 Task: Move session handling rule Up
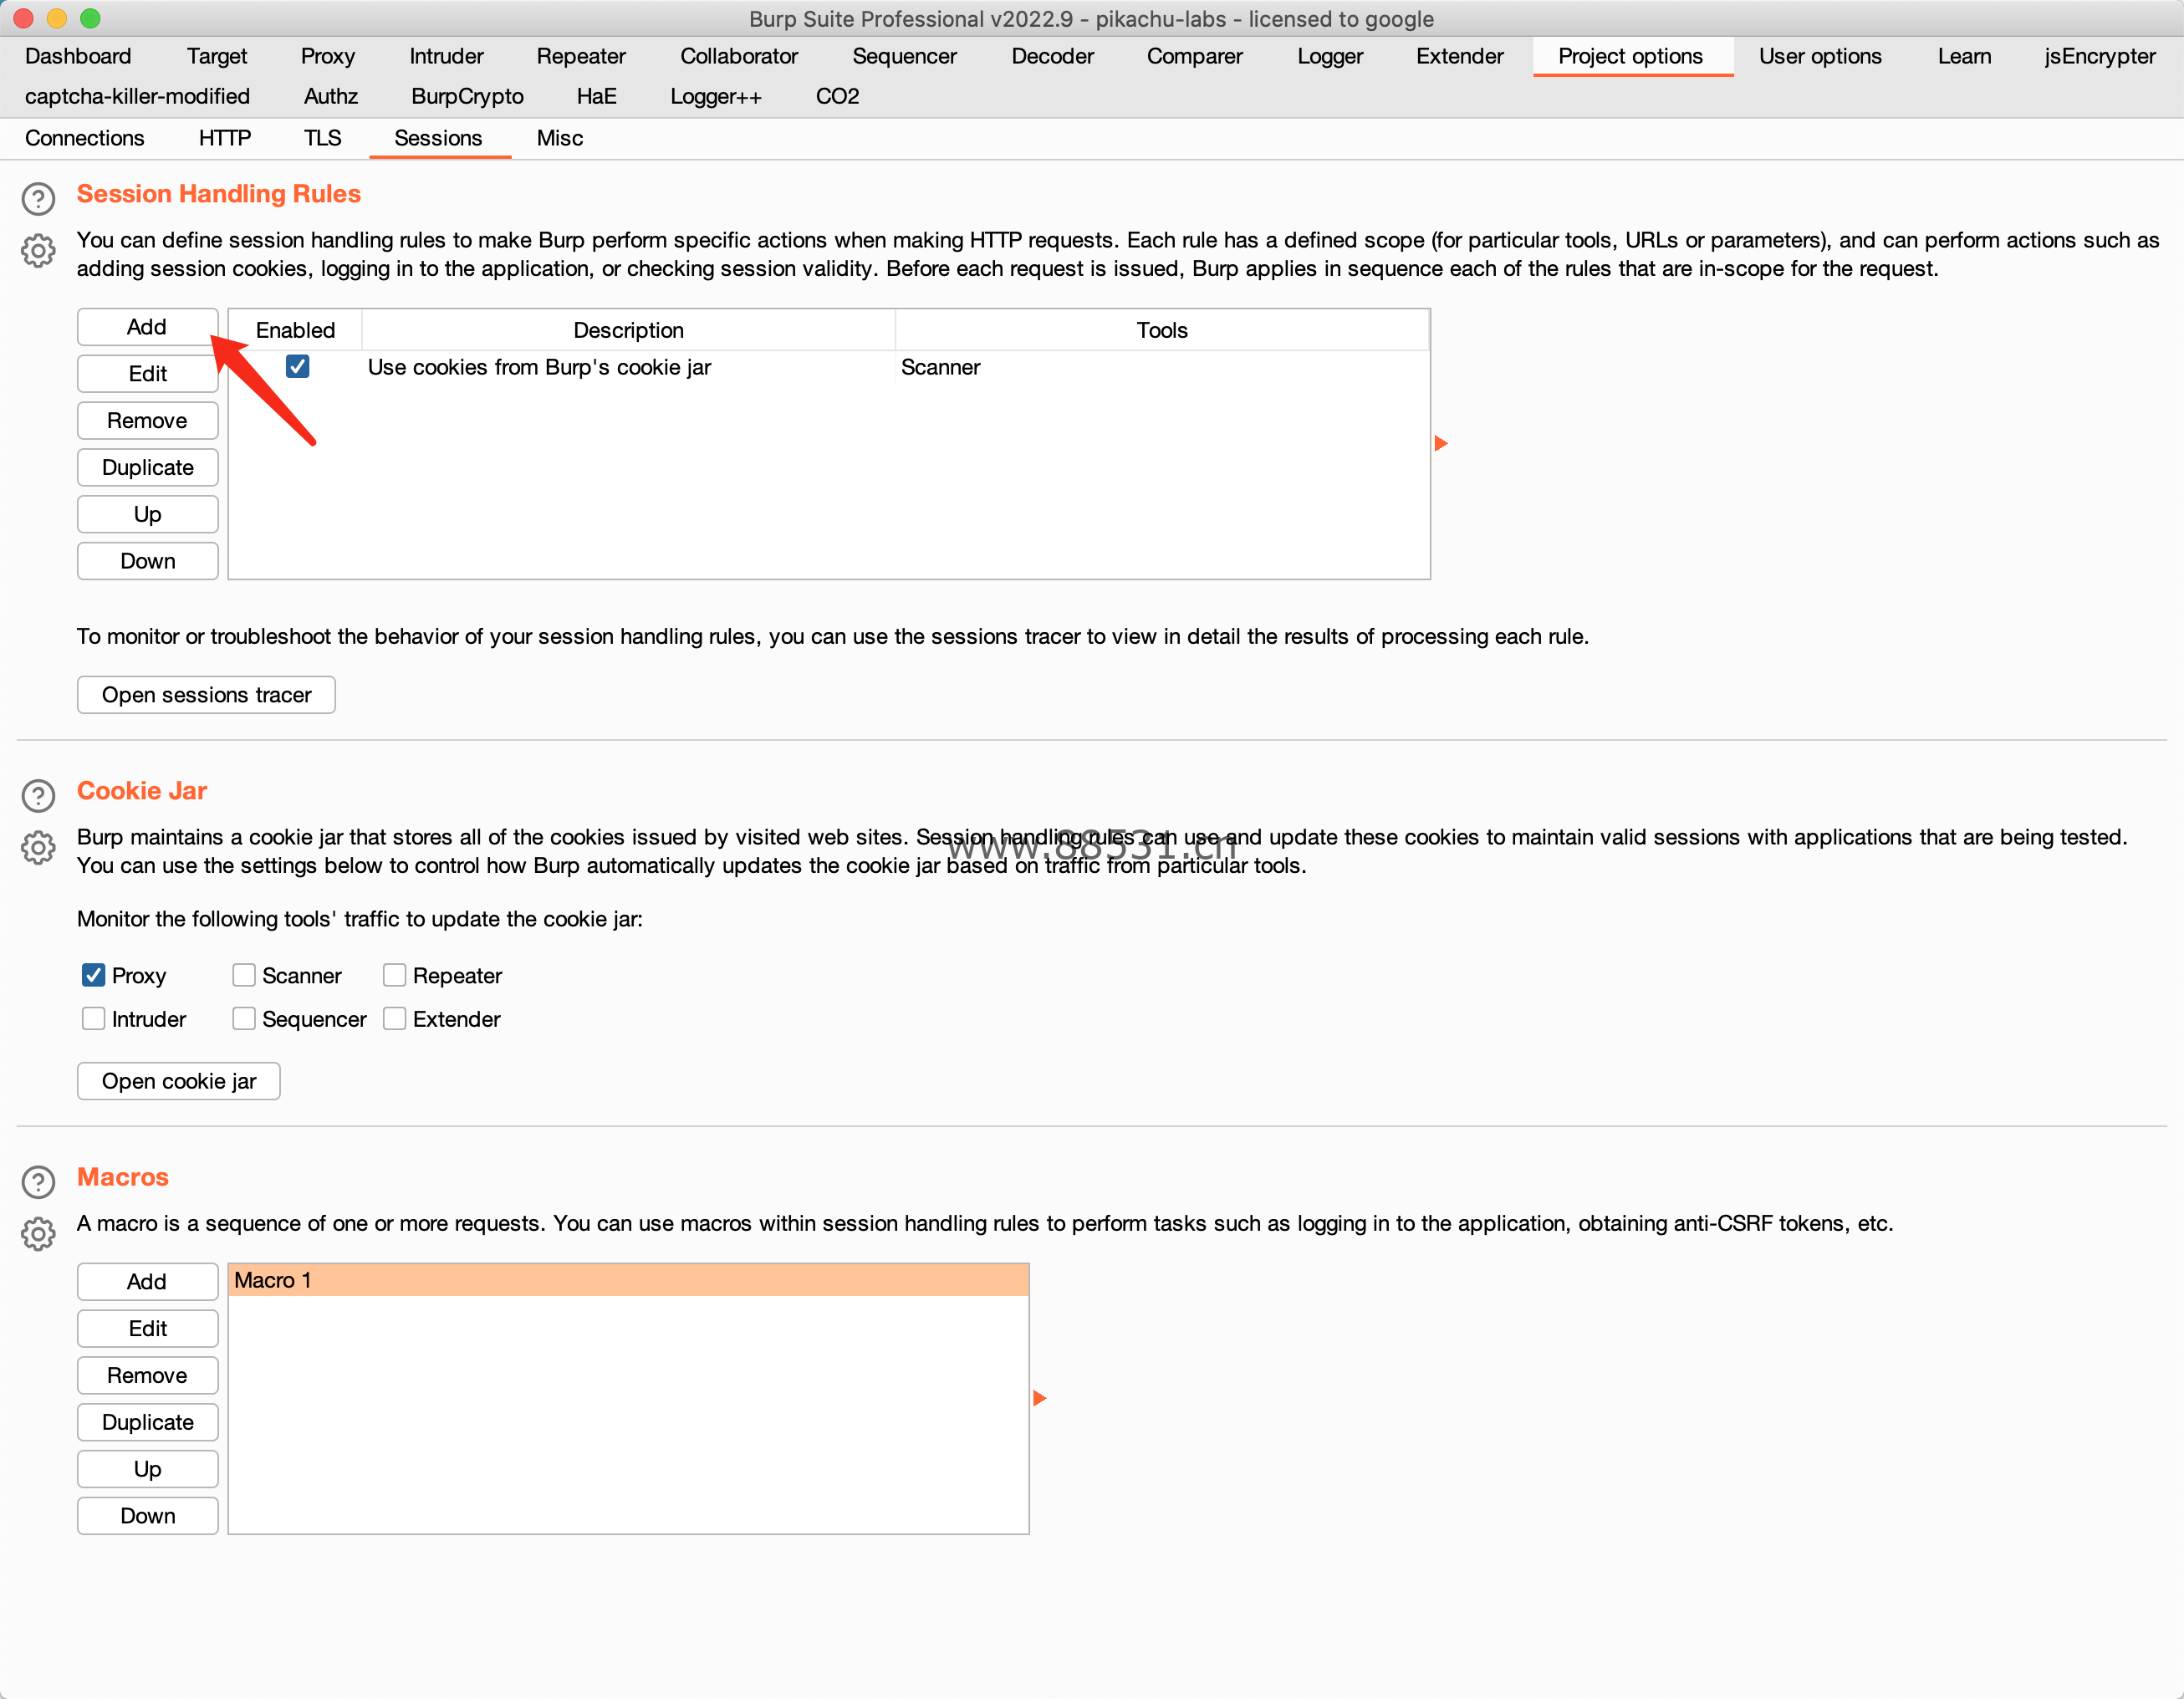[x=147, y=515]
